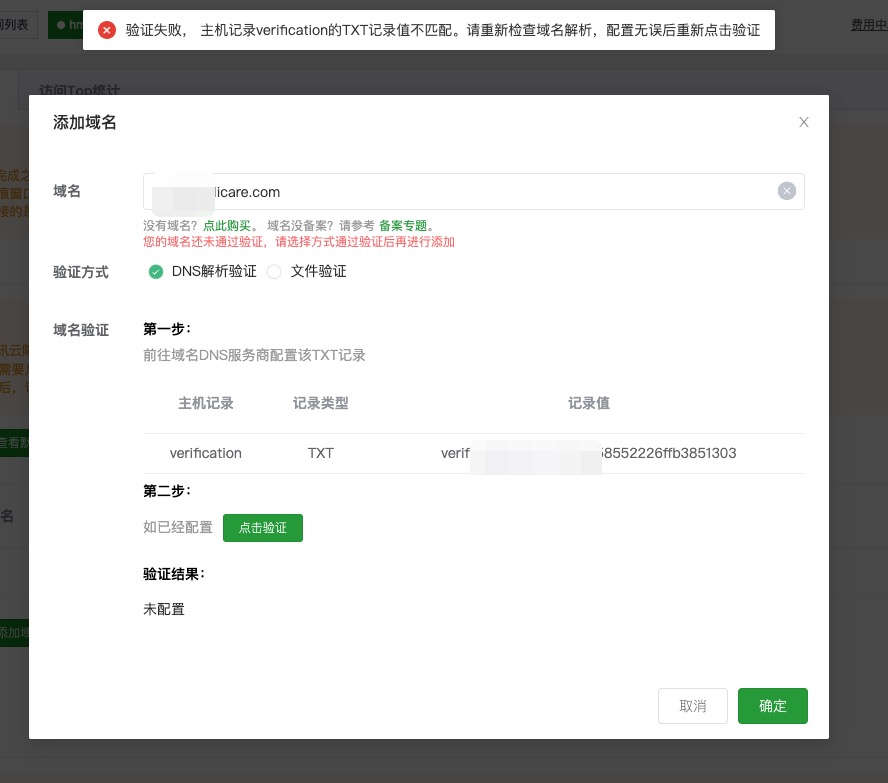Click the TXT record type cell
This screenshot has height=783, width=888.
click(x=320, y=453)
